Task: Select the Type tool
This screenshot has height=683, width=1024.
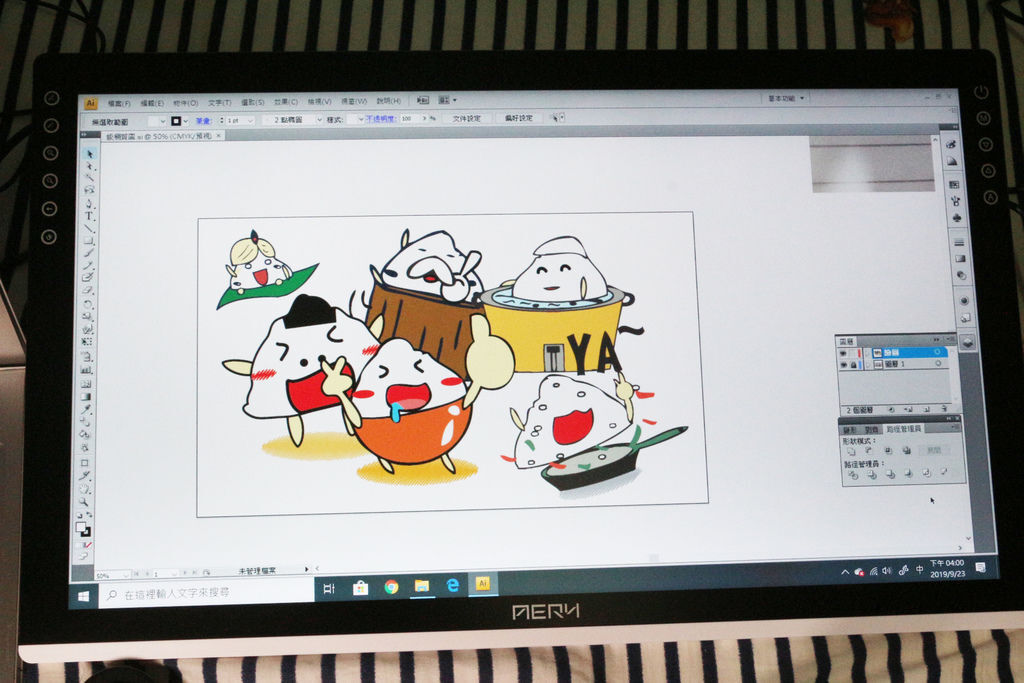Action: (89, 216)
